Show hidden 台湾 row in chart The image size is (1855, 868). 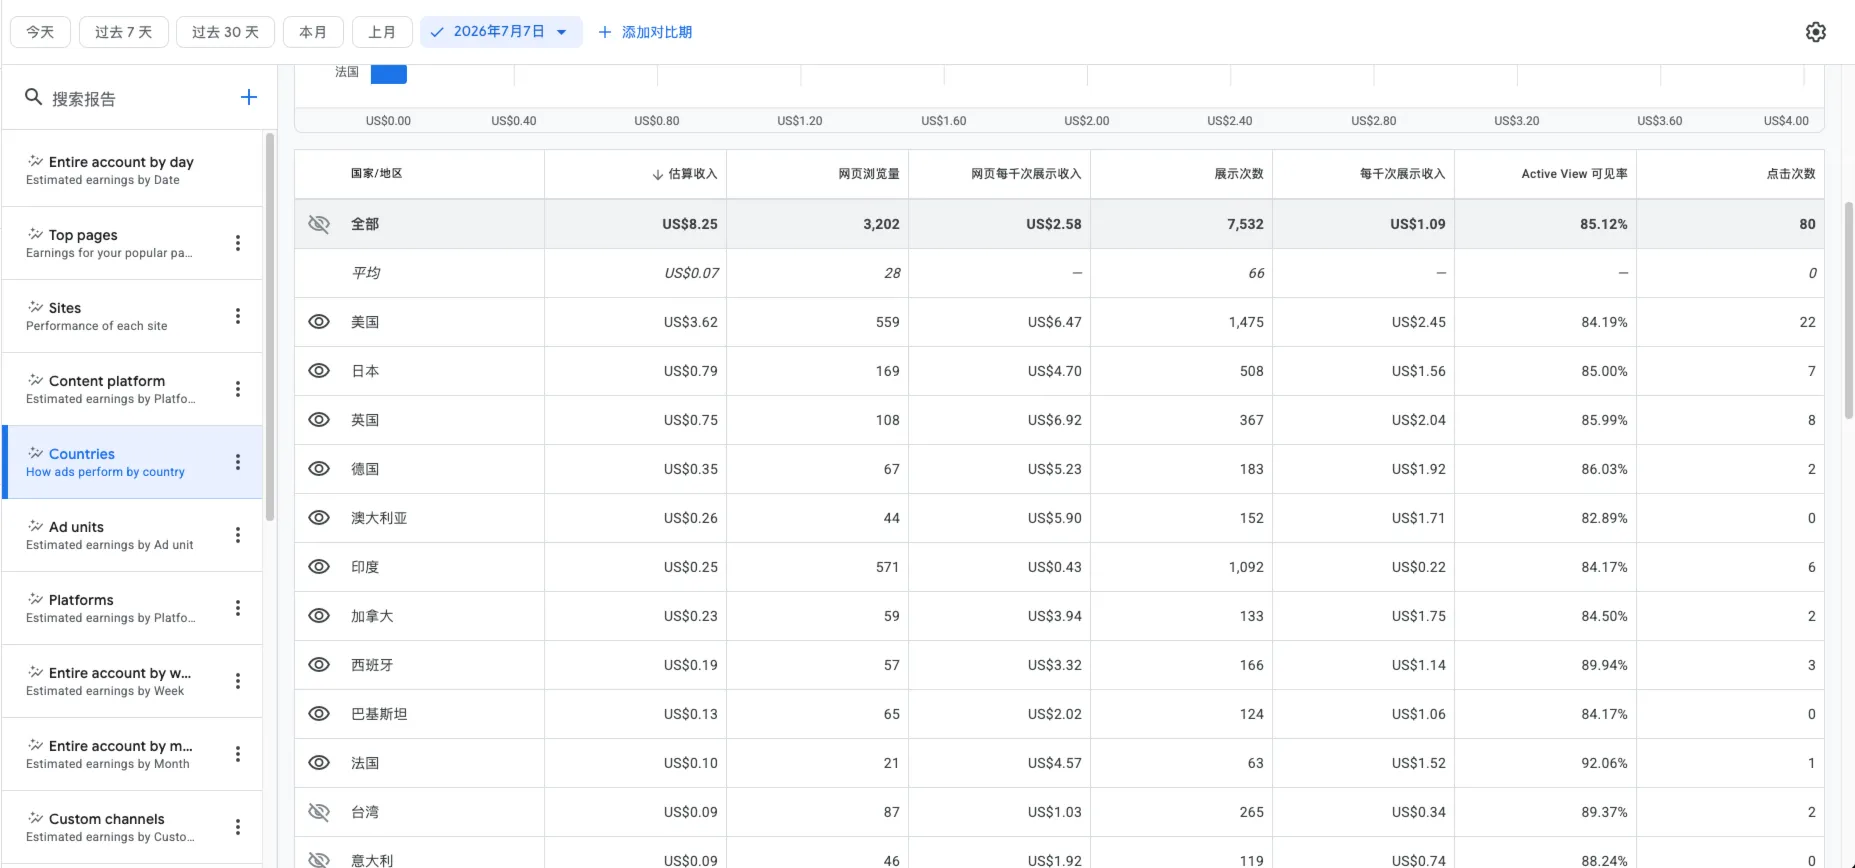point(319,812)
